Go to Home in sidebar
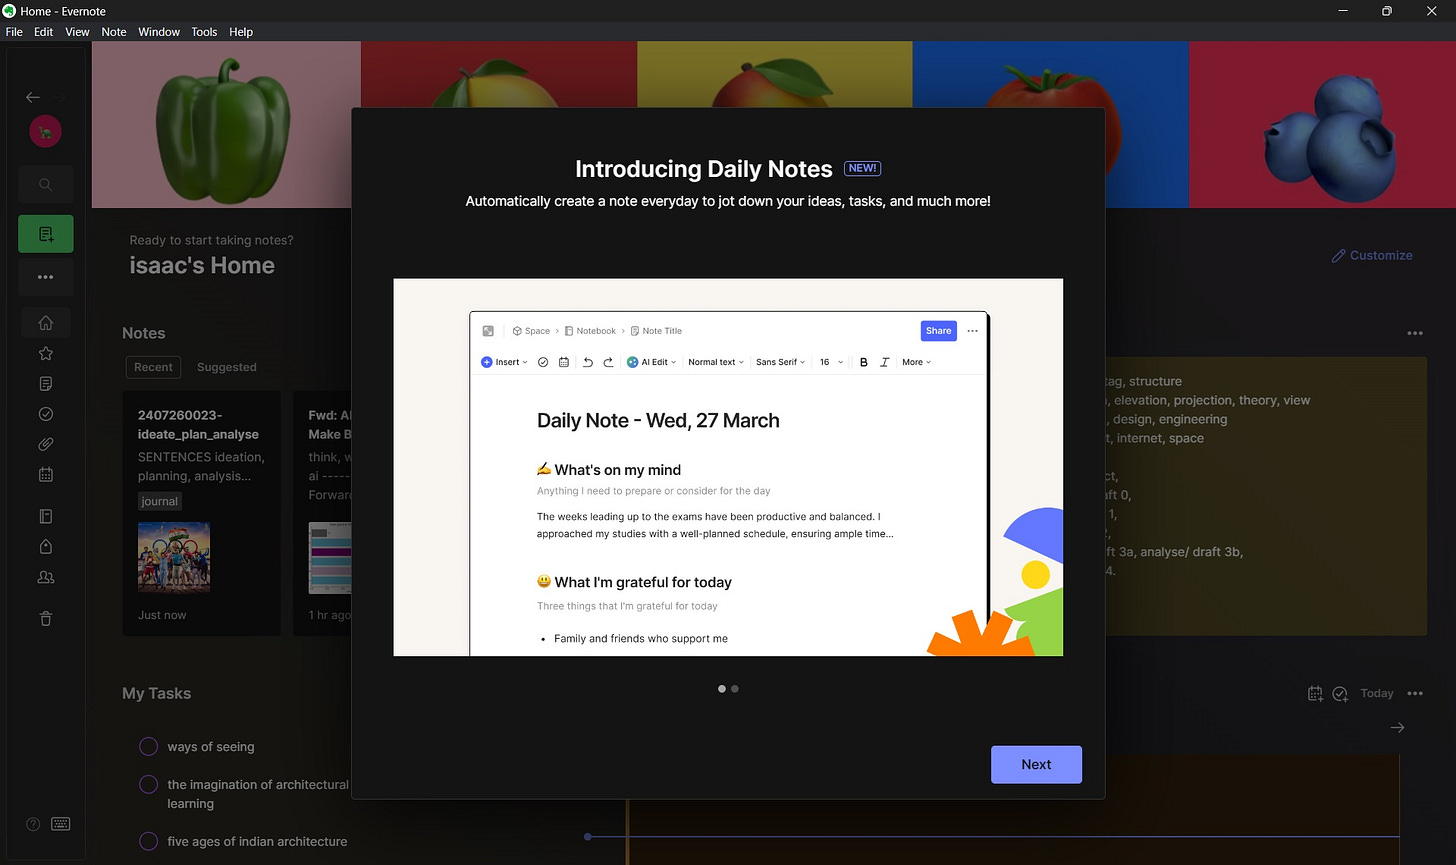The width and height of the screenshot is (1456, 865). point(45,323)
